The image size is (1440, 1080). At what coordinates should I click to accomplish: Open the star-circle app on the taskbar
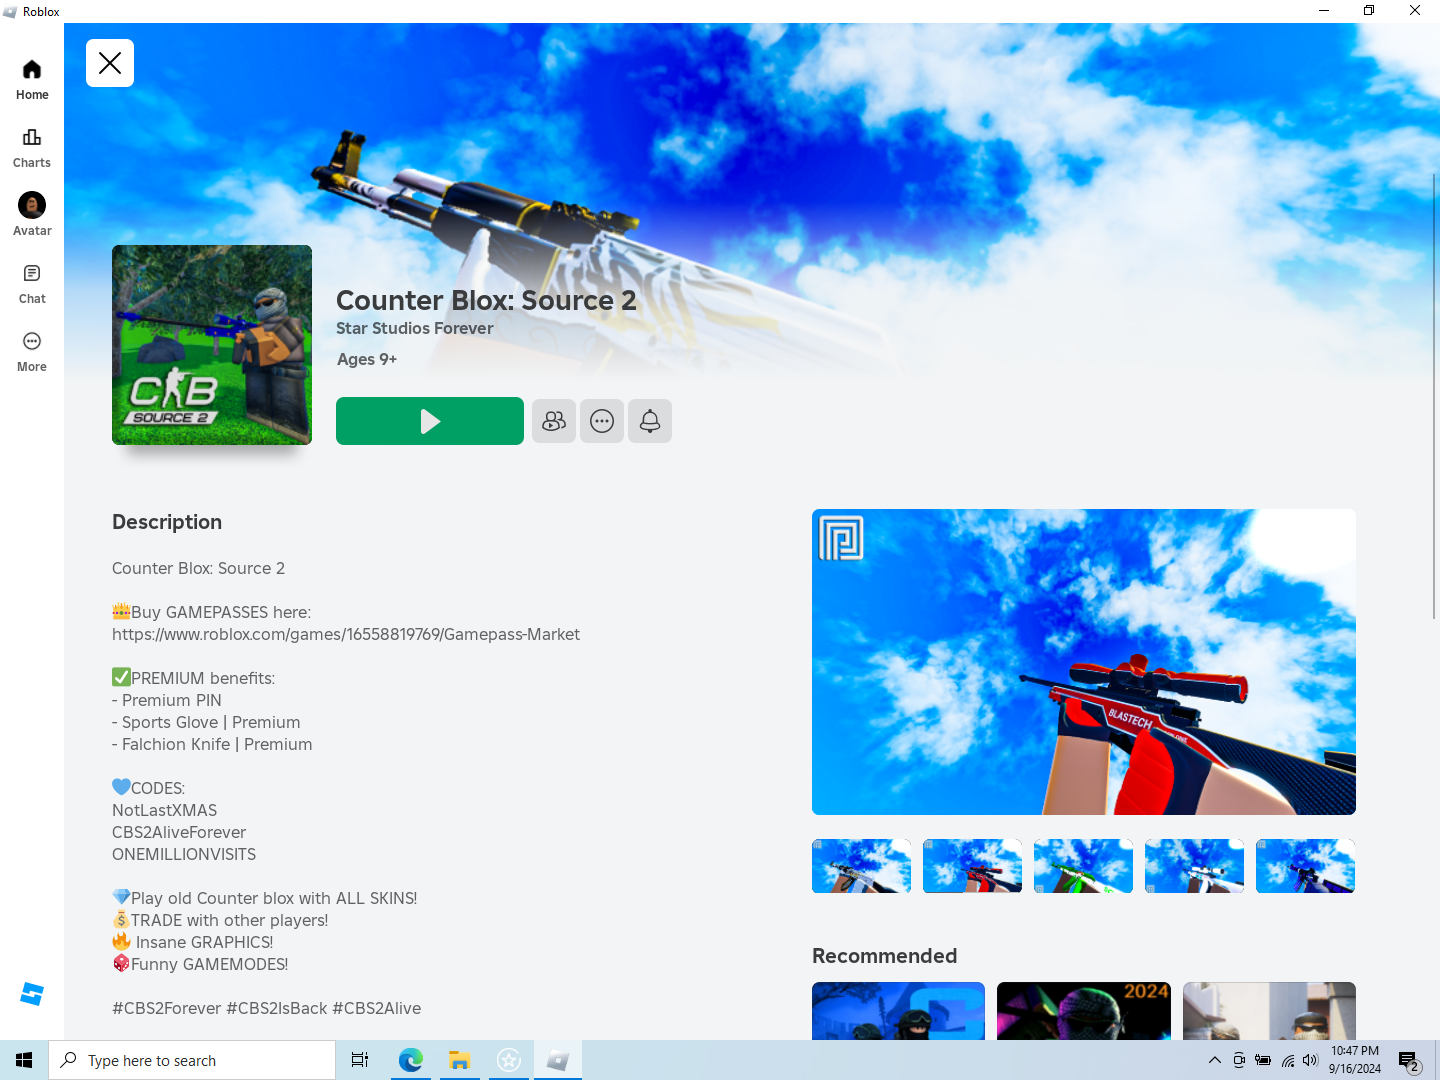(508, 1060)
